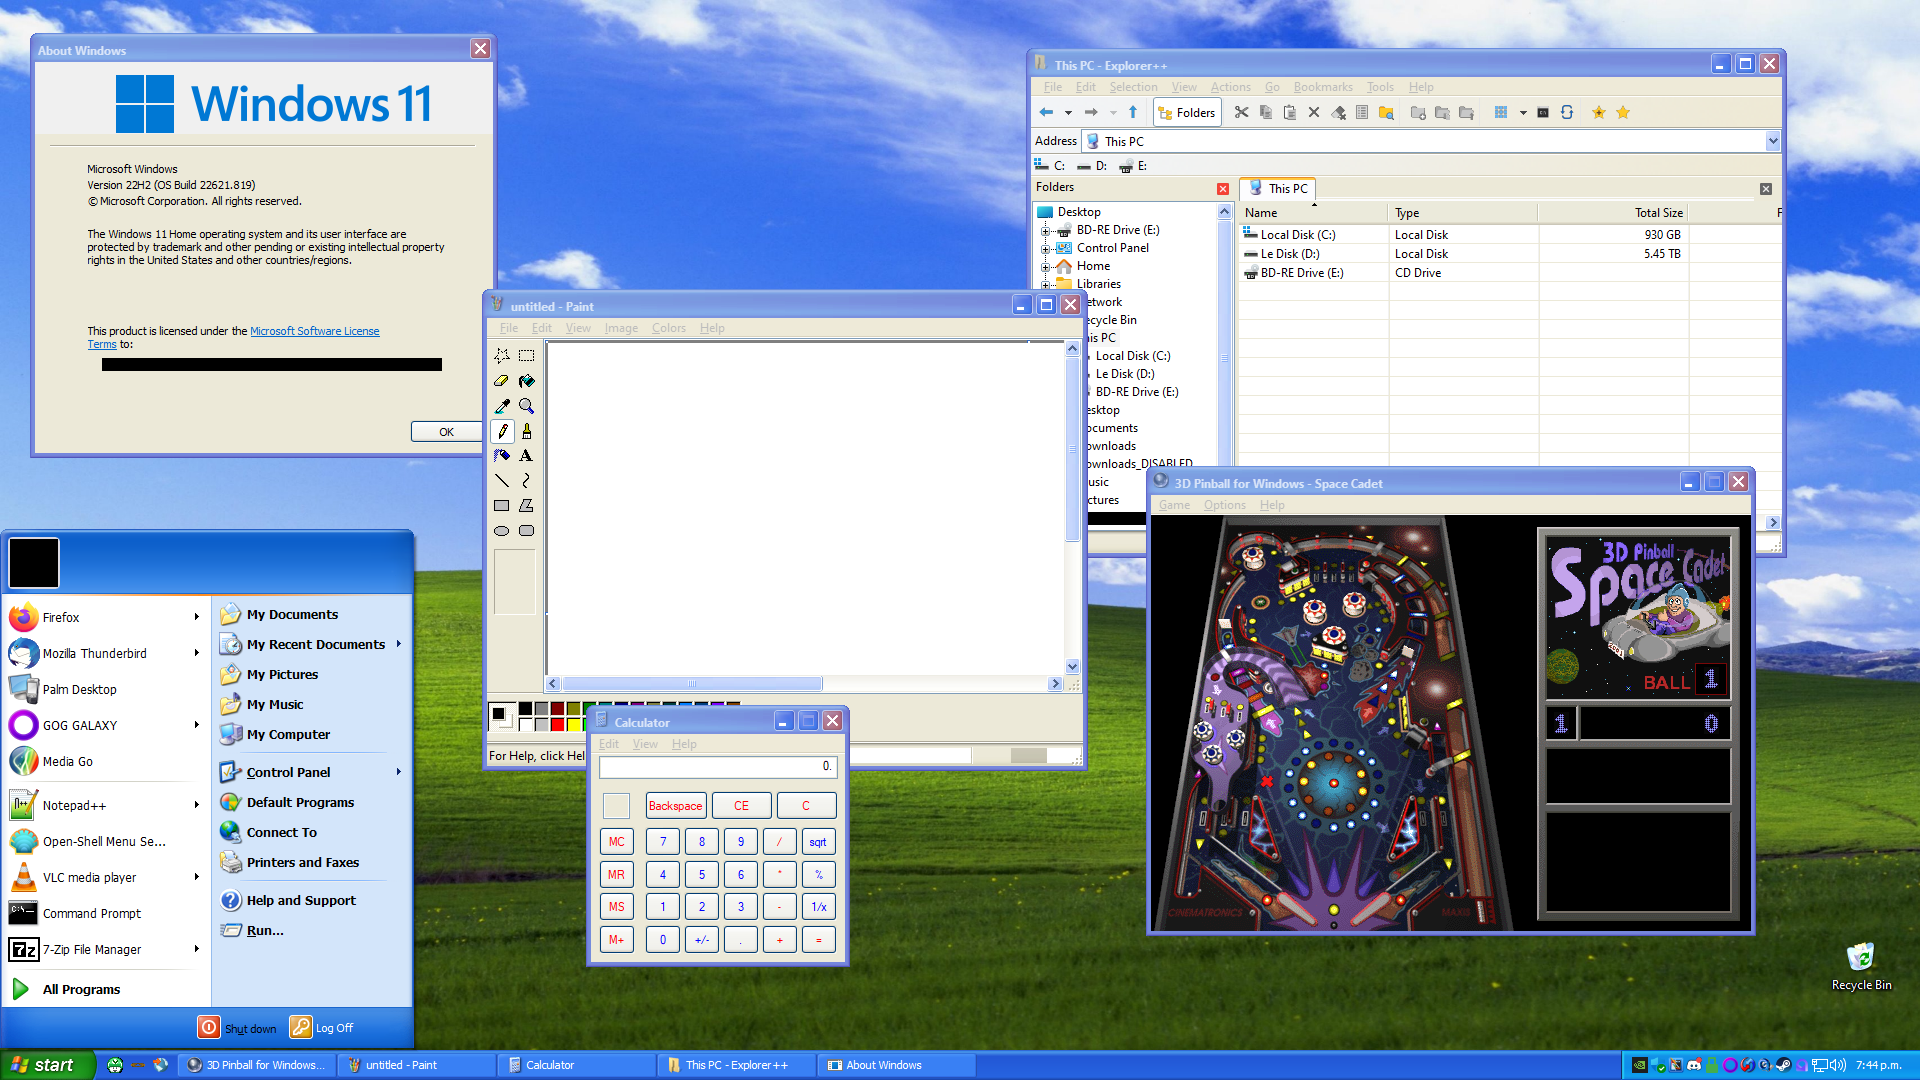Select the Text tool in Paint

[x=526, y=456]
